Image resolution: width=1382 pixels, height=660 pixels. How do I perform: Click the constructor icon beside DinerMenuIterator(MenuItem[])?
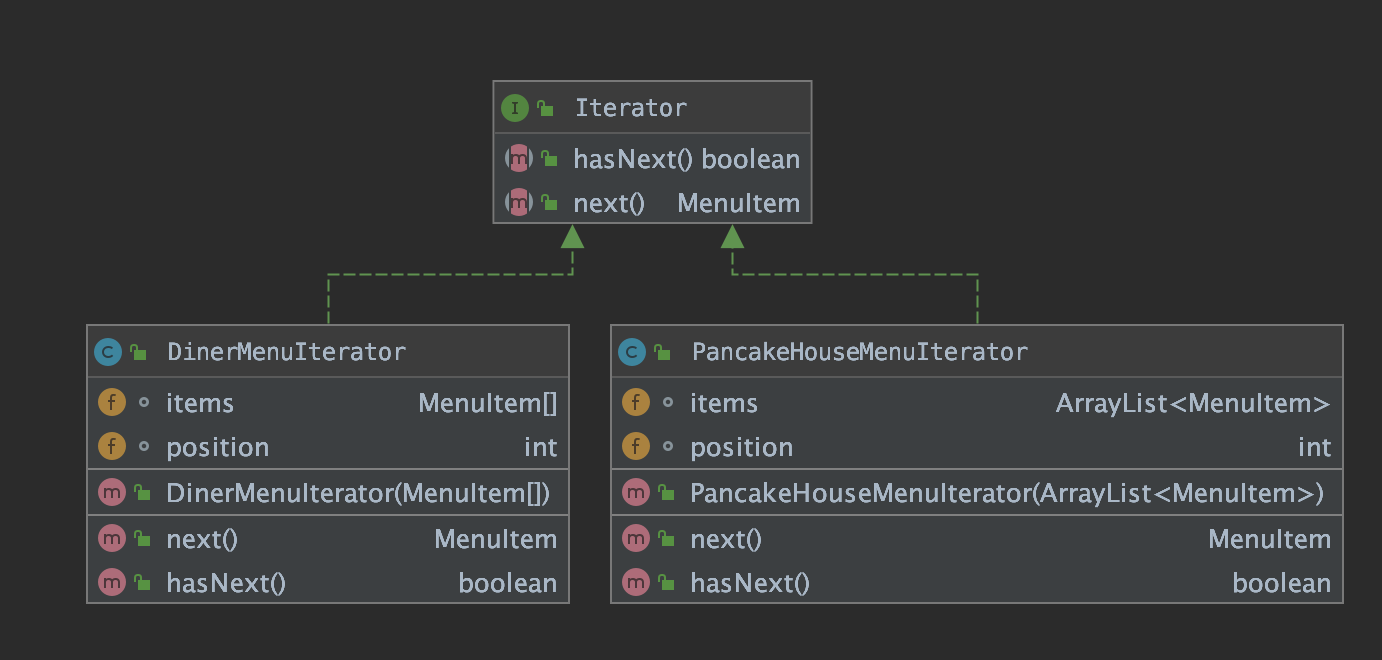tap(112, 491)
